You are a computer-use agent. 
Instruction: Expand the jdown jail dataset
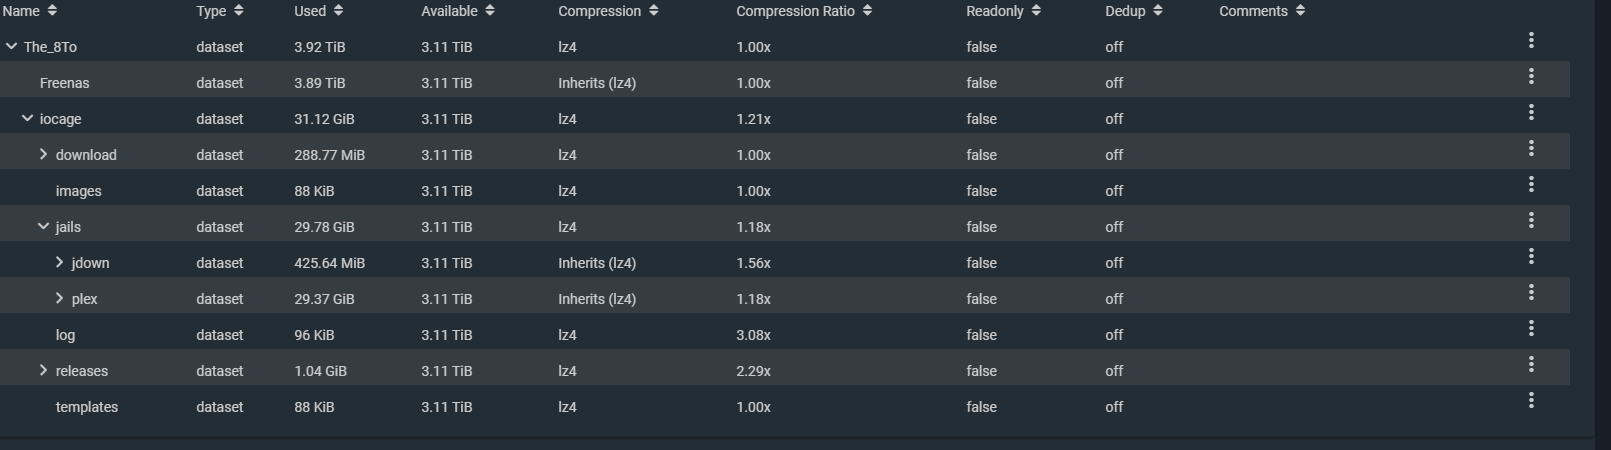[59, 262]
